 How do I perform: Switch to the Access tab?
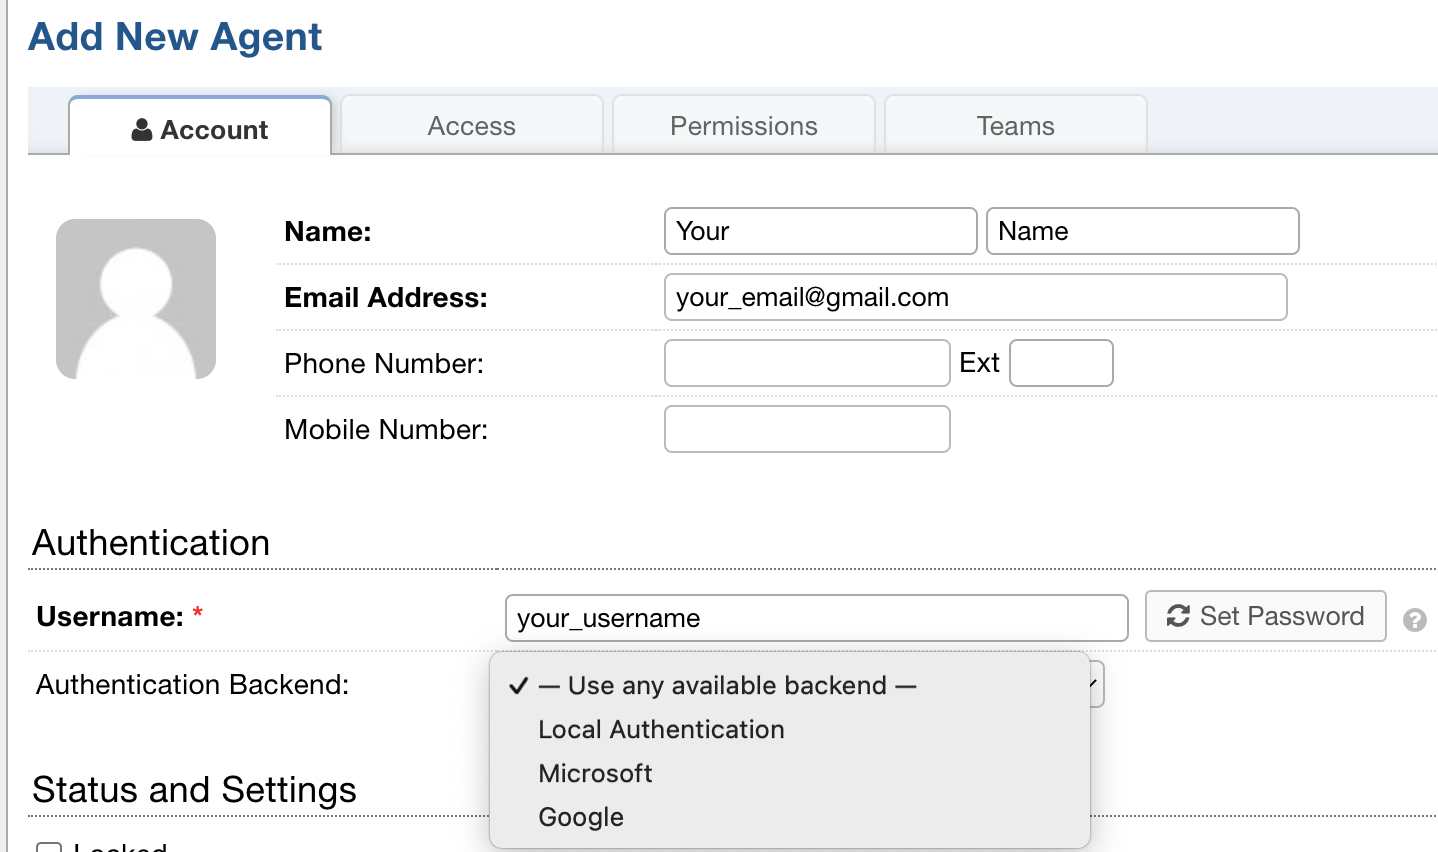click(471, 125)
